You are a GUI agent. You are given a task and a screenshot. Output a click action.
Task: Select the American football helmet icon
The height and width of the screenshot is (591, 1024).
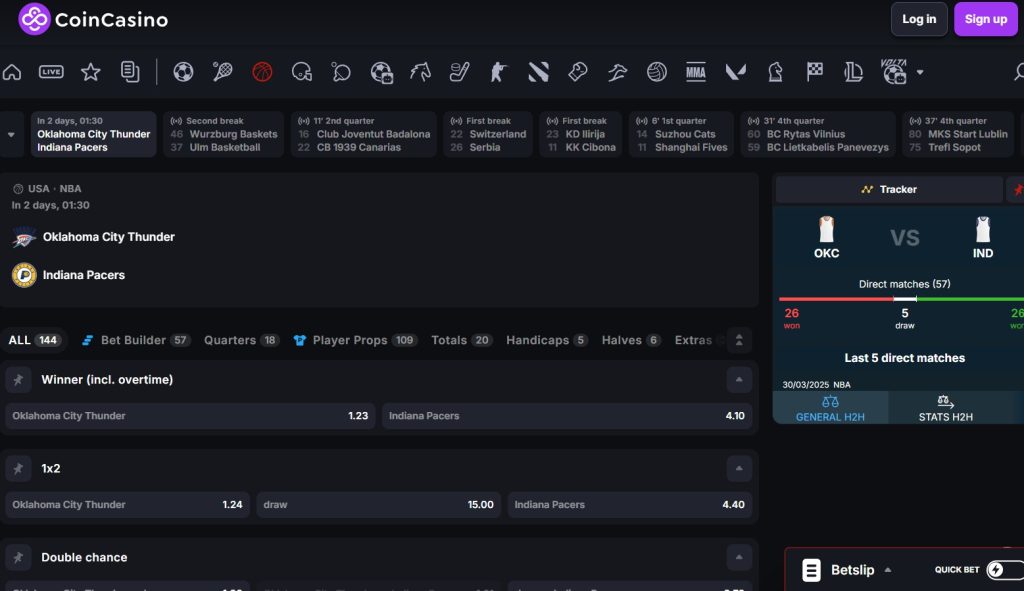[302, 72]
